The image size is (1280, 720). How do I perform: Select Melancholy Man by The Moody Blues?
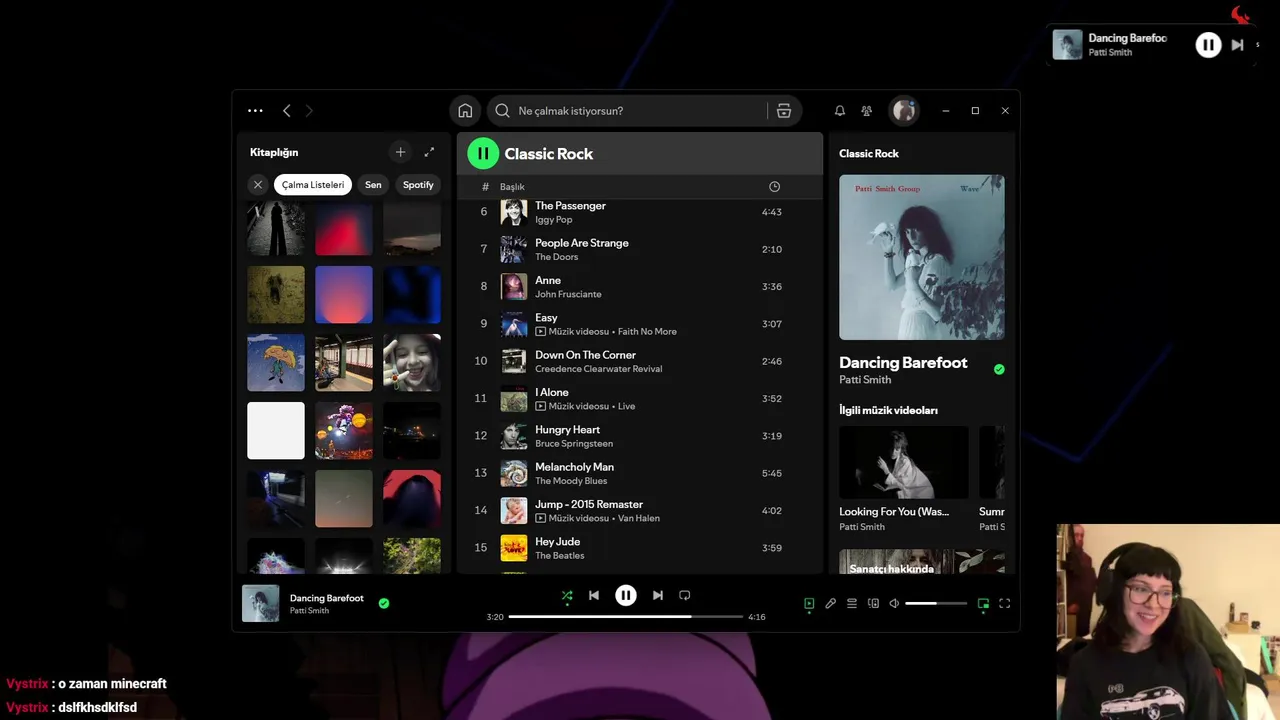[x=640, y=473]
